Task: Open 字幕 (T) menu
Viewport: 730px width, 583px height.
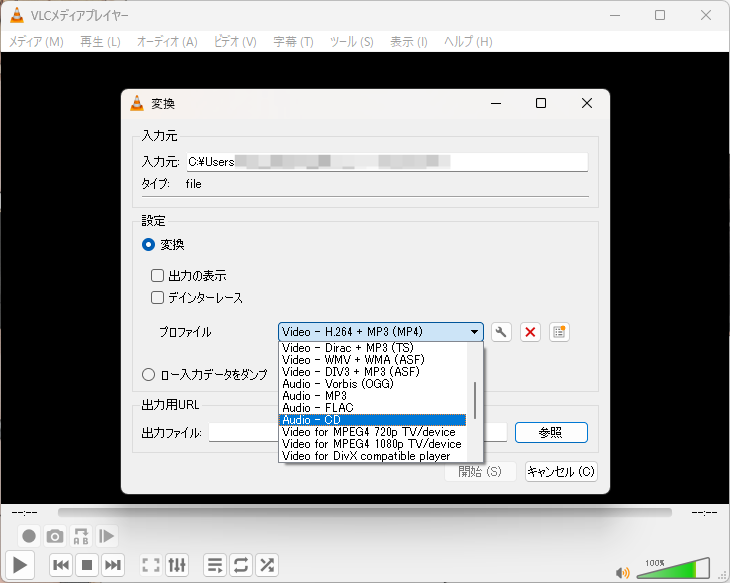Action: coord(293,42)
